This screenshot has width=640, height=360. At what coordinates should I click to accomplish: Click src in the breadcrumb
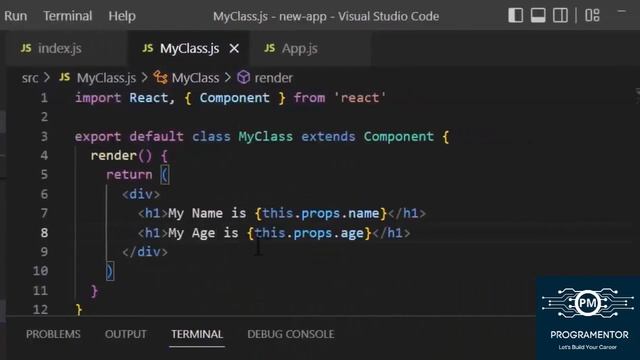(x=30, y=78)
